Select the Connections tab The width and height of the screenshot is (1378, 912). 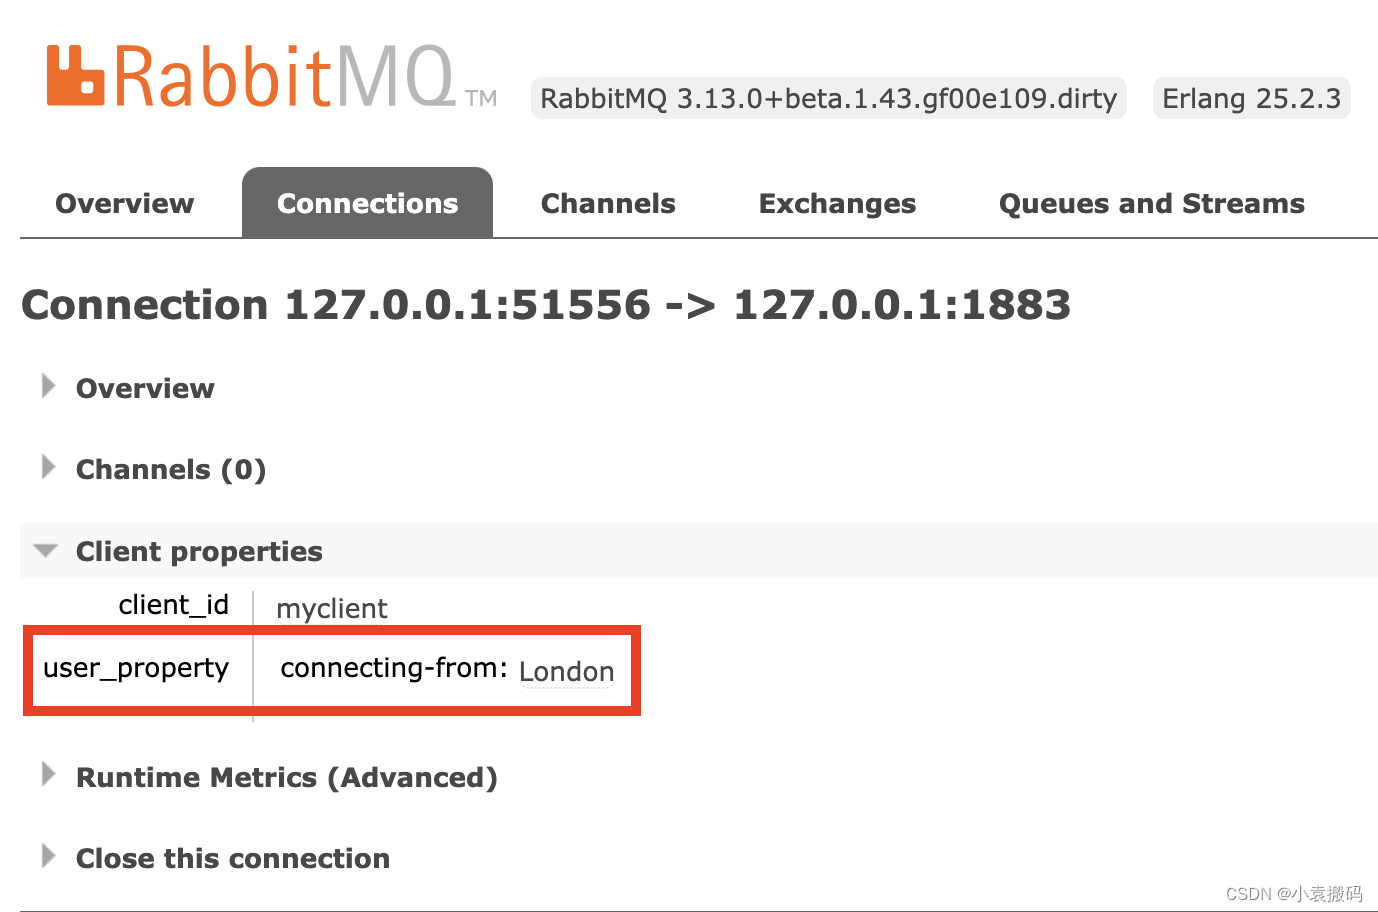coord(367,203)
